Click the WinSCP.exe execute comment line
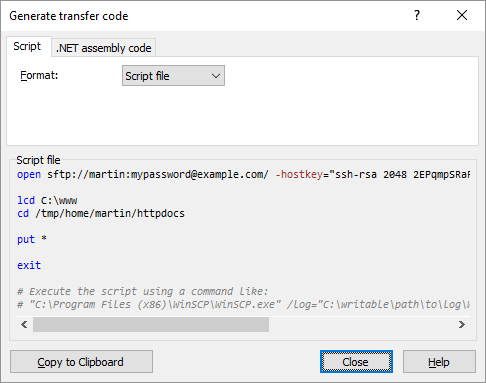 click(x=243, y=304)
